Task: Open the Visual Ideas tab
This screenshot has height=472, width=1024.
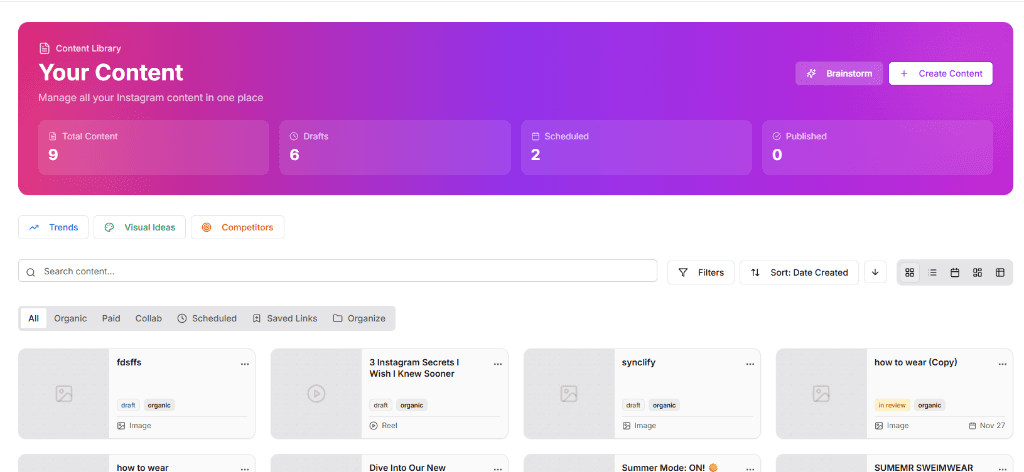Action: pyautogui.click(x=139, y=227)
